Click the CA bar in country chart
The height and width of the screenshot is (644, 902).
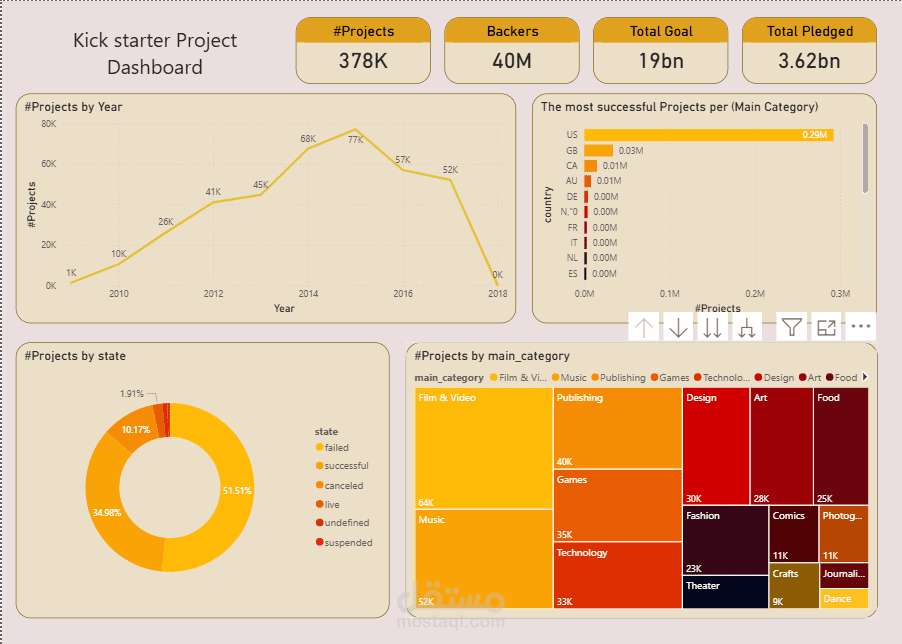[x=590, y=166]
